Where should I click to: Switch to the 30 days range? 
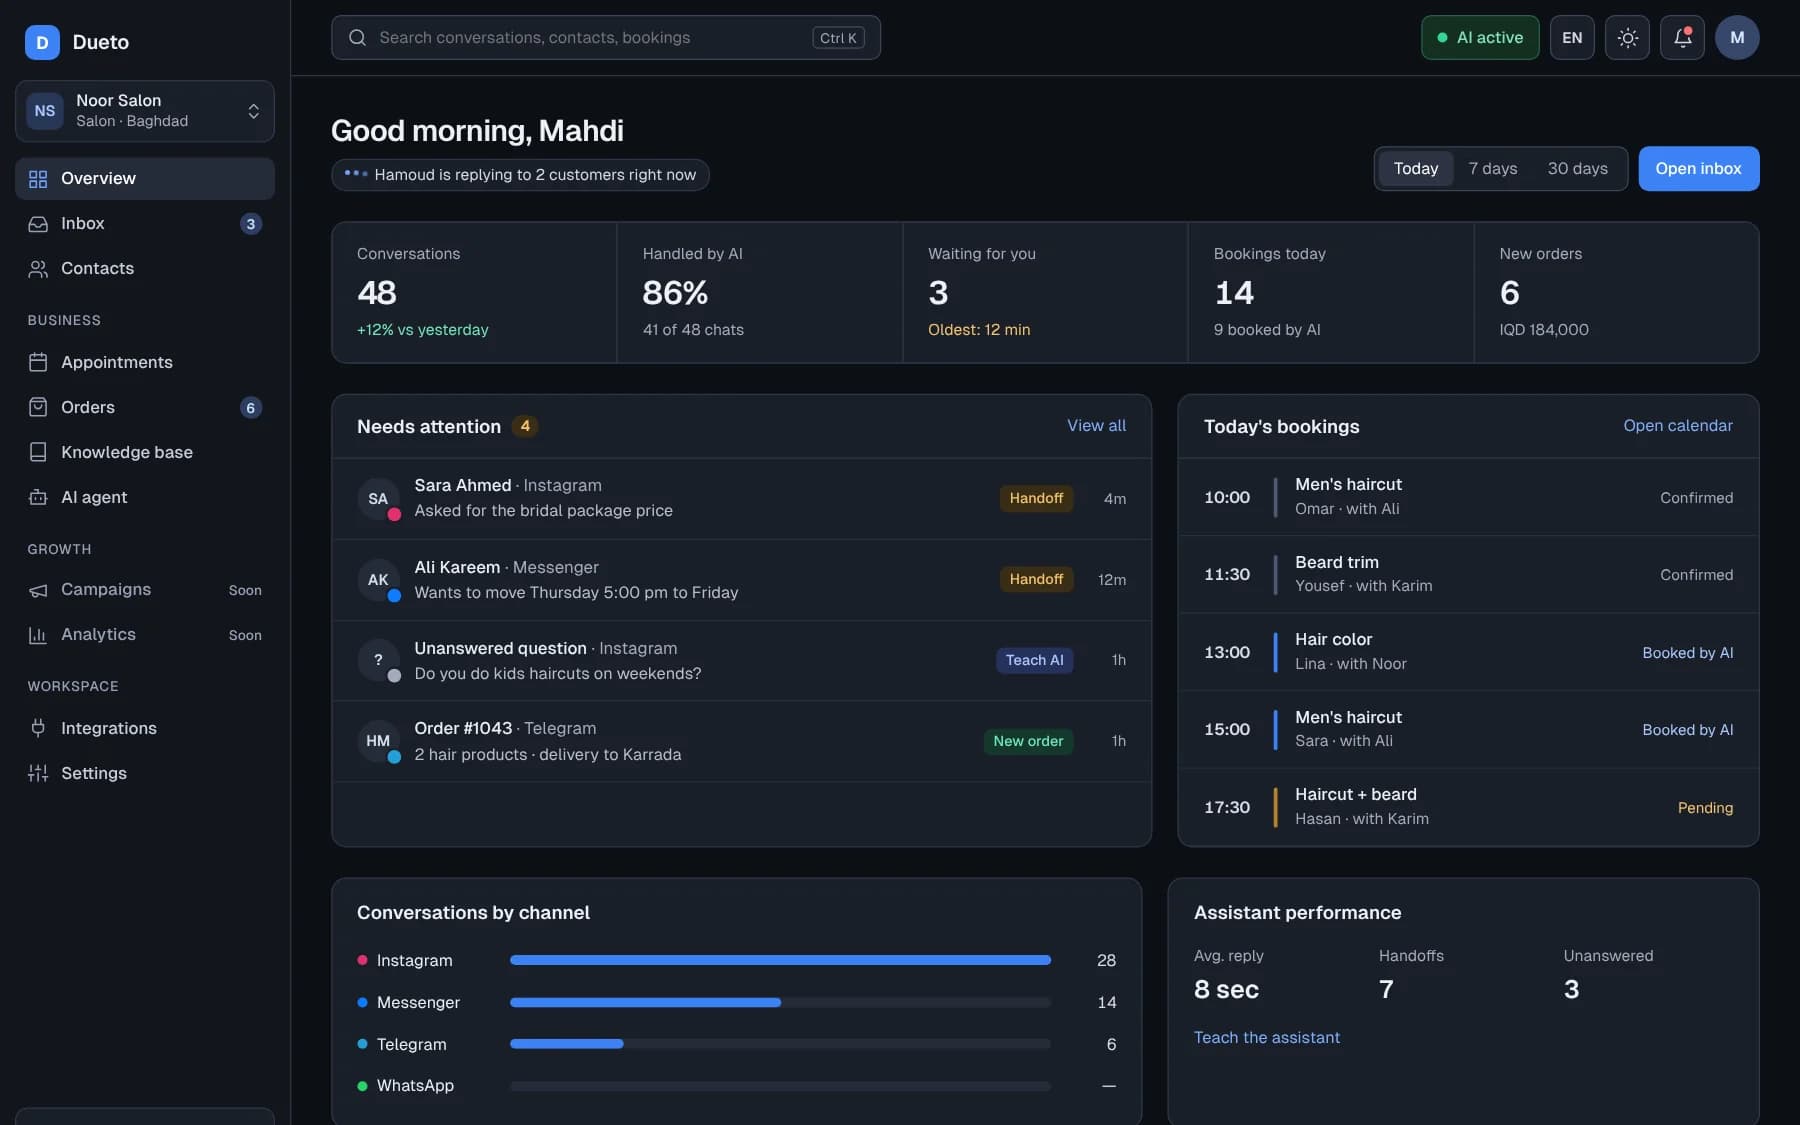click(1577, 169)
